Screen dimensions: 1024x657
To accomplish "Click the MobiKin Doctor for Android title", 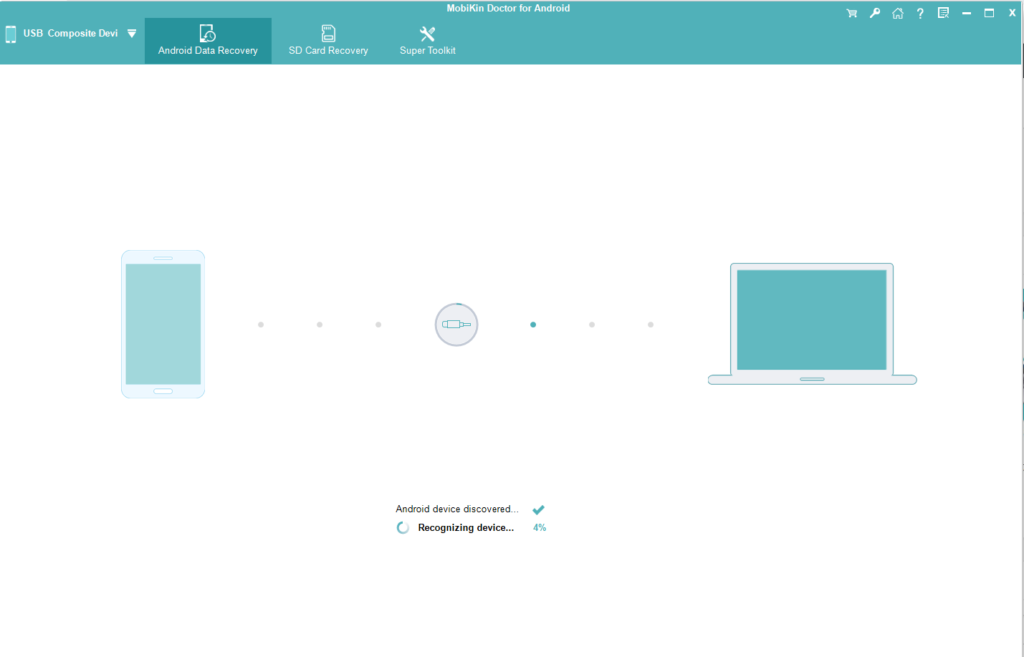I will click(508, 8).
